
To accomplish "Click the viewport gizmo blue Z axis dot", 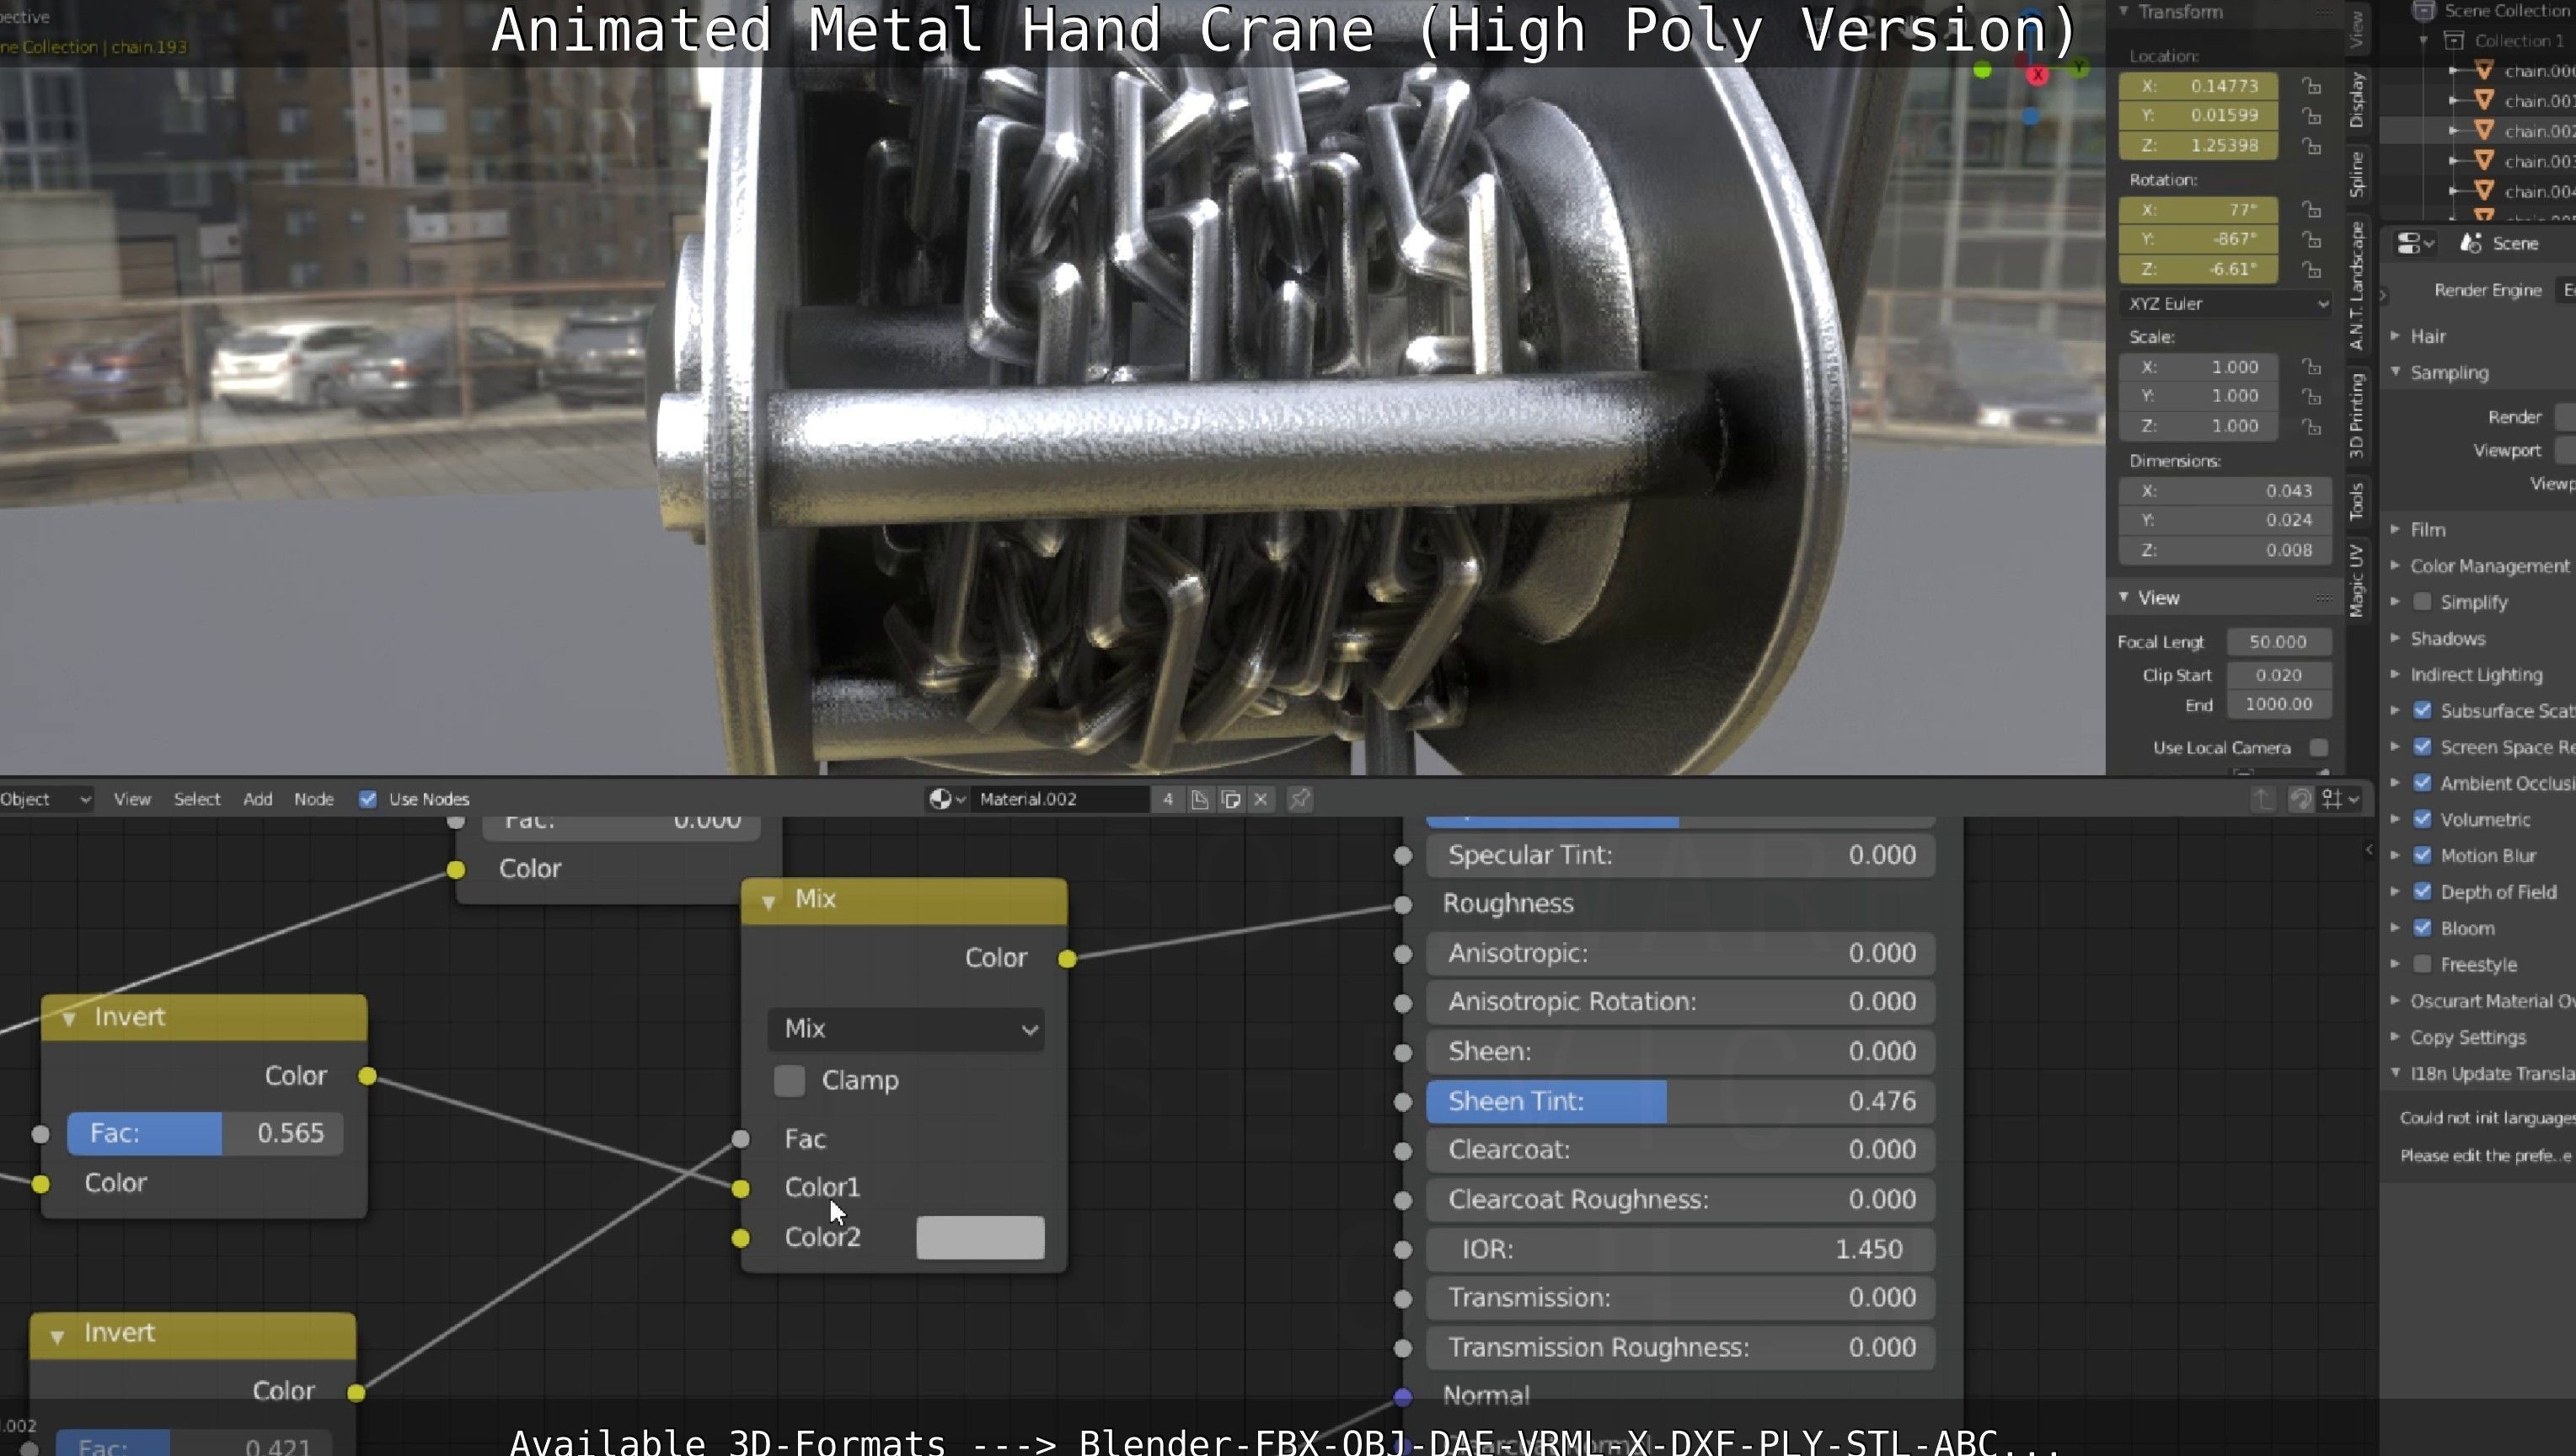I will point(2030,116).
